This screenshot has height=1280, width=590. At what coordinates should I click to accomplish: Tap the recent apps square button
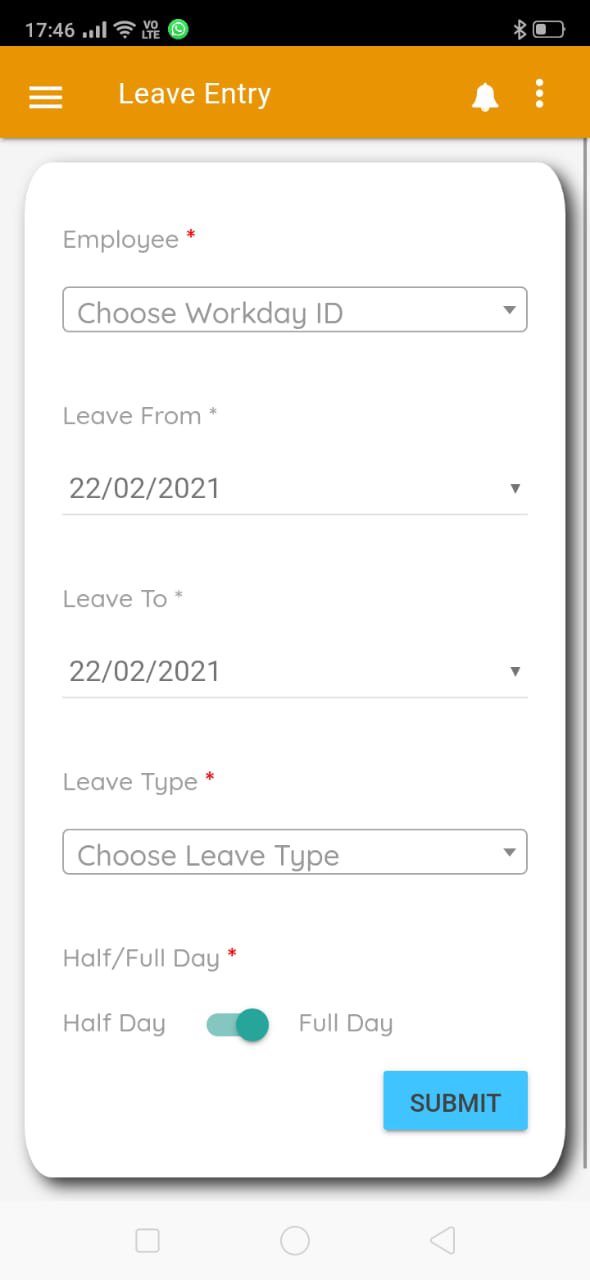pos(147,1241)
